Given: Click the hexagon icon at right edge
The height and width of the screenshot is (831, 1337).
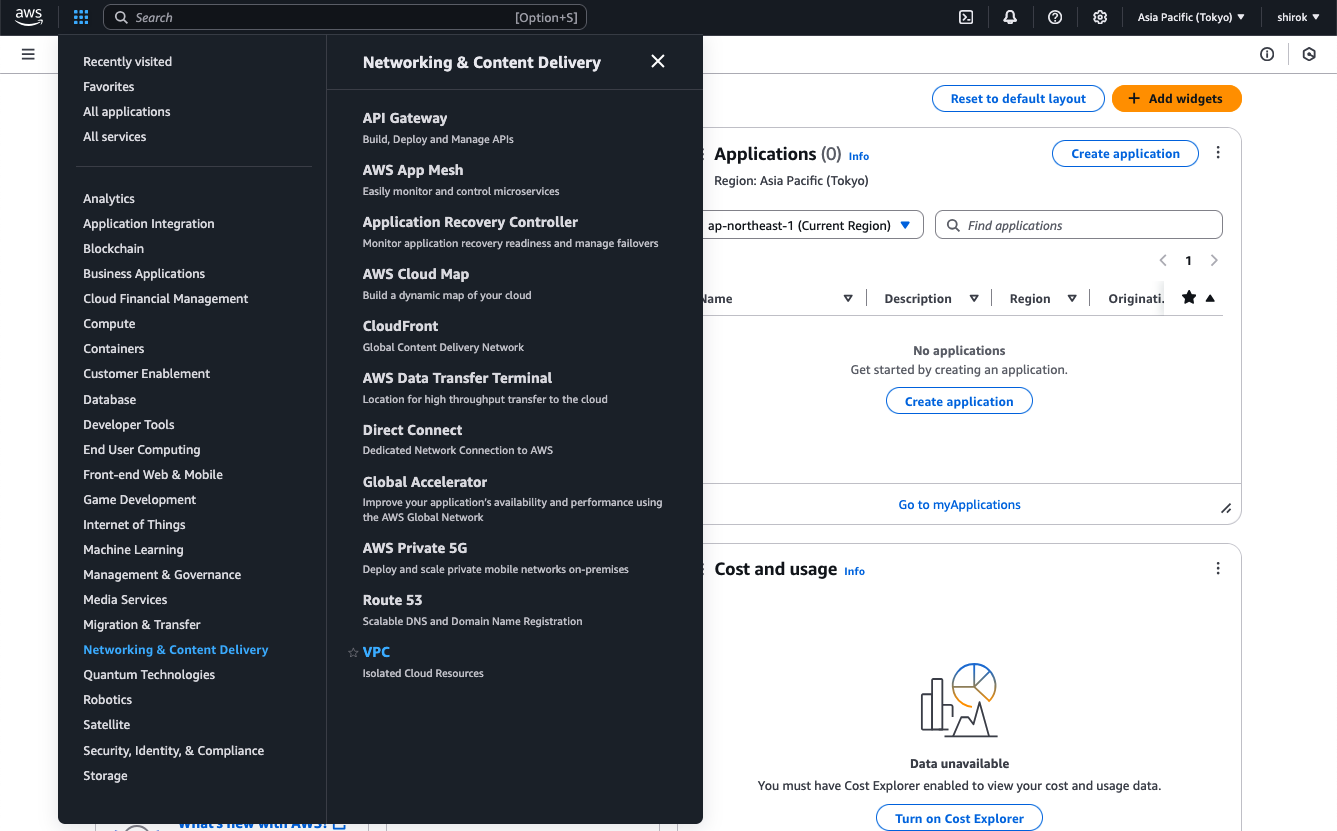Looking at the screenshot, I should [1309, 54].
